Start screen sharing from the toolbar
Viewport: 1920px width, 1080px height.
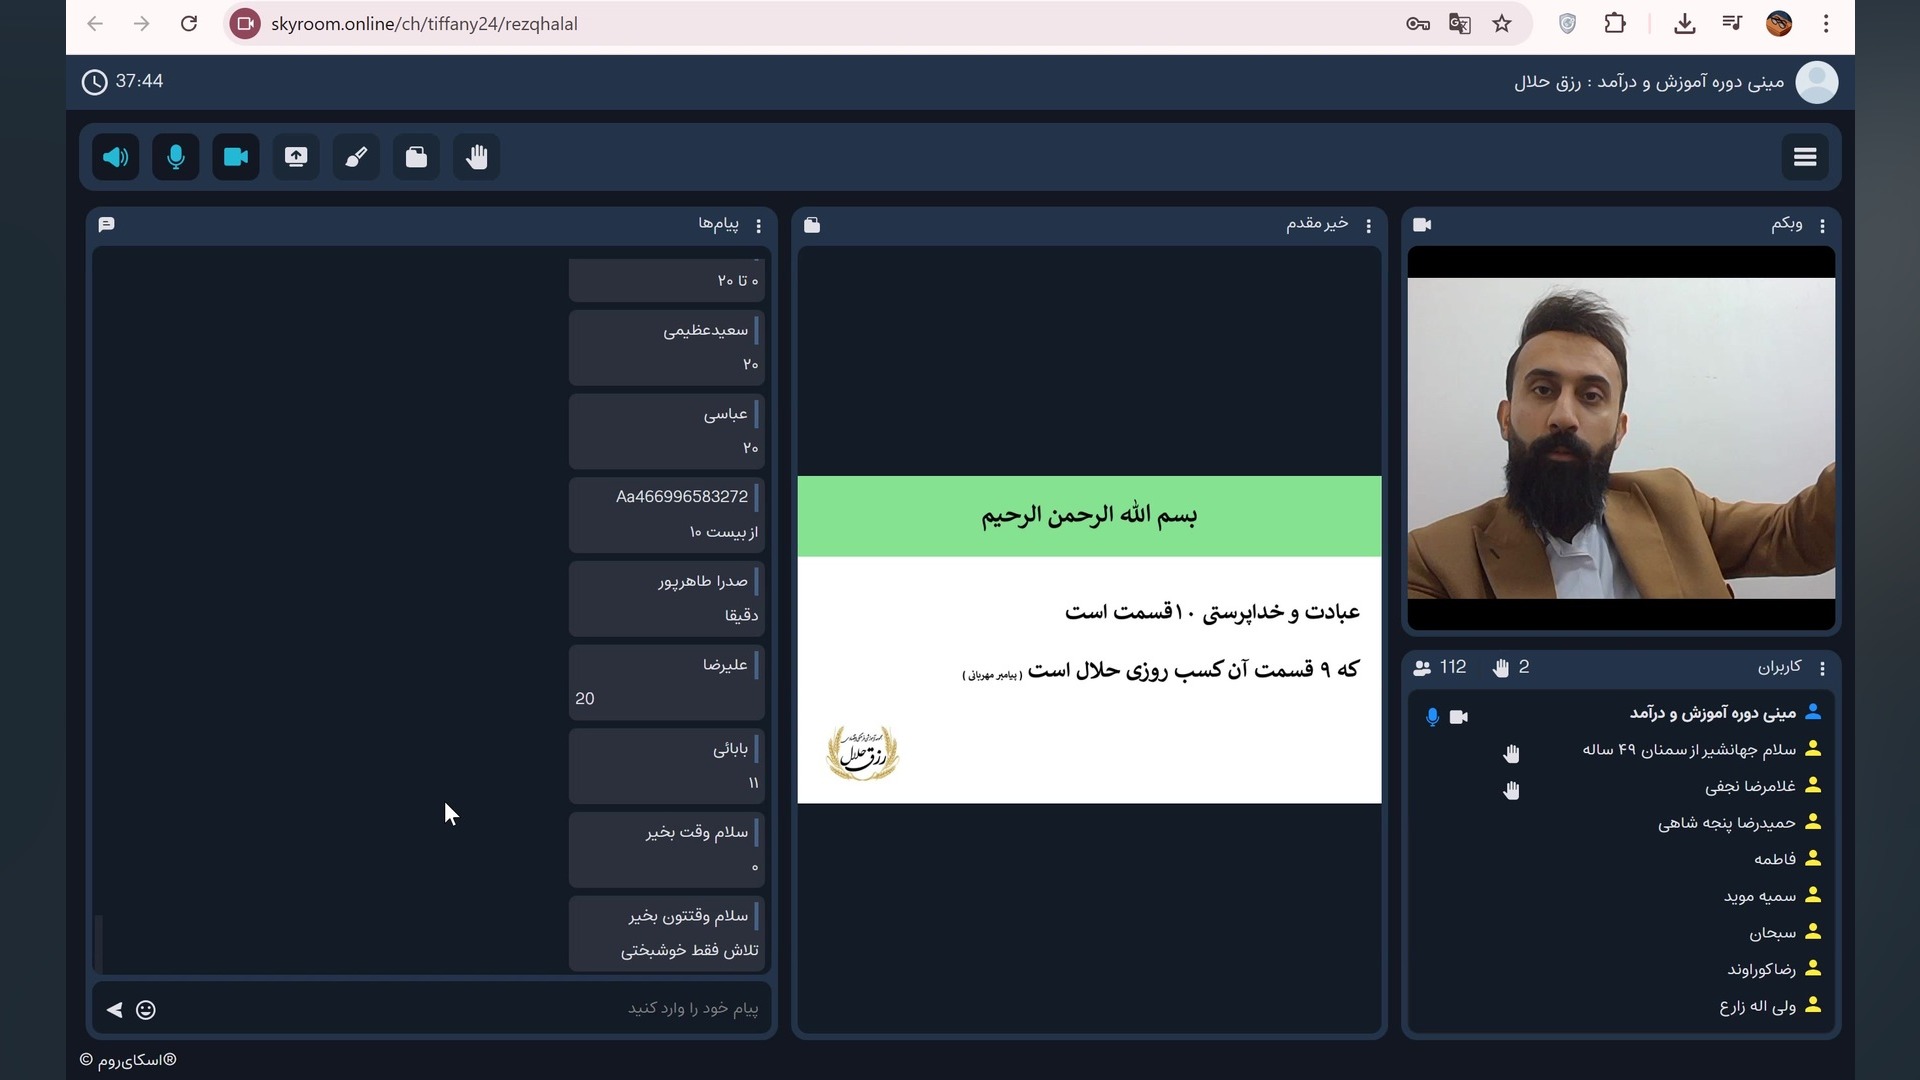(296, 157)
